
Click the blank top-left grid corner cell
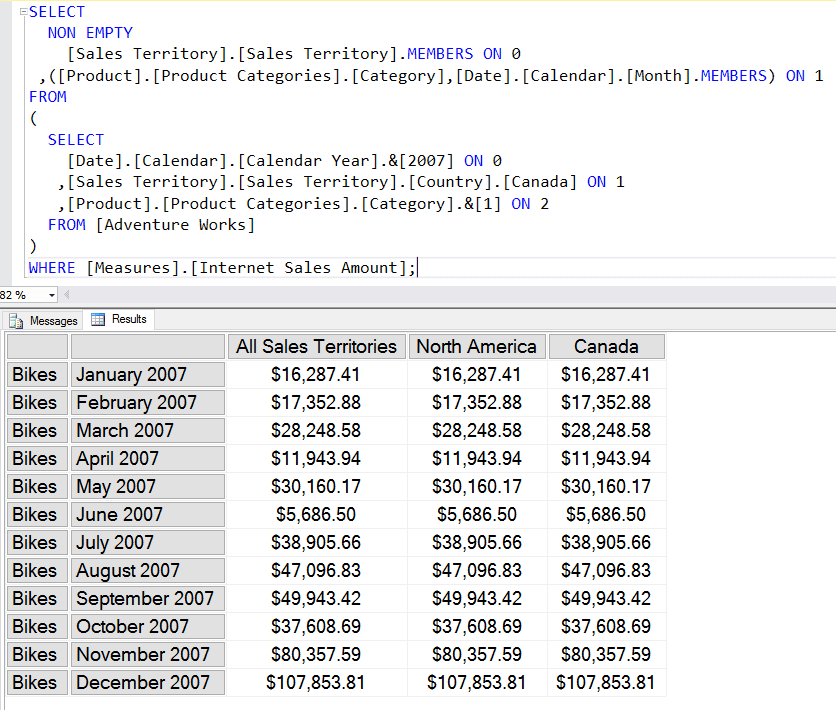point(36,347)
